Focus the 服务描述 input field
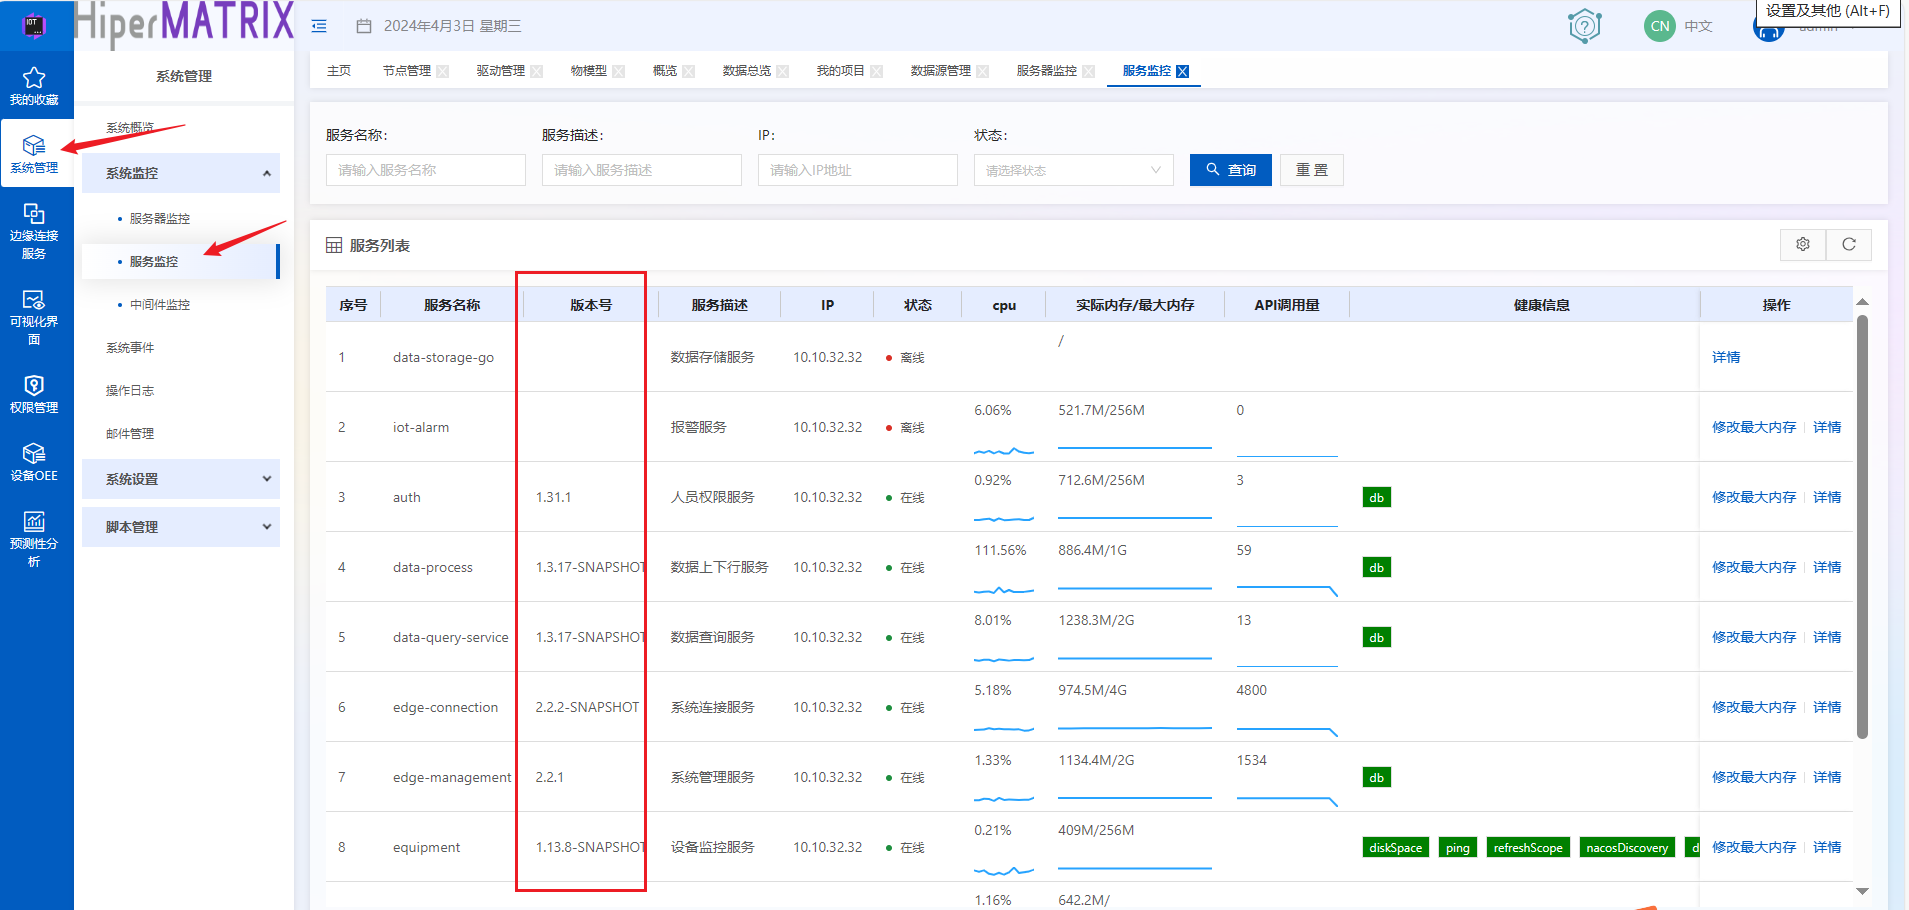Screen dimensions: 1909x910 [641, 170]
